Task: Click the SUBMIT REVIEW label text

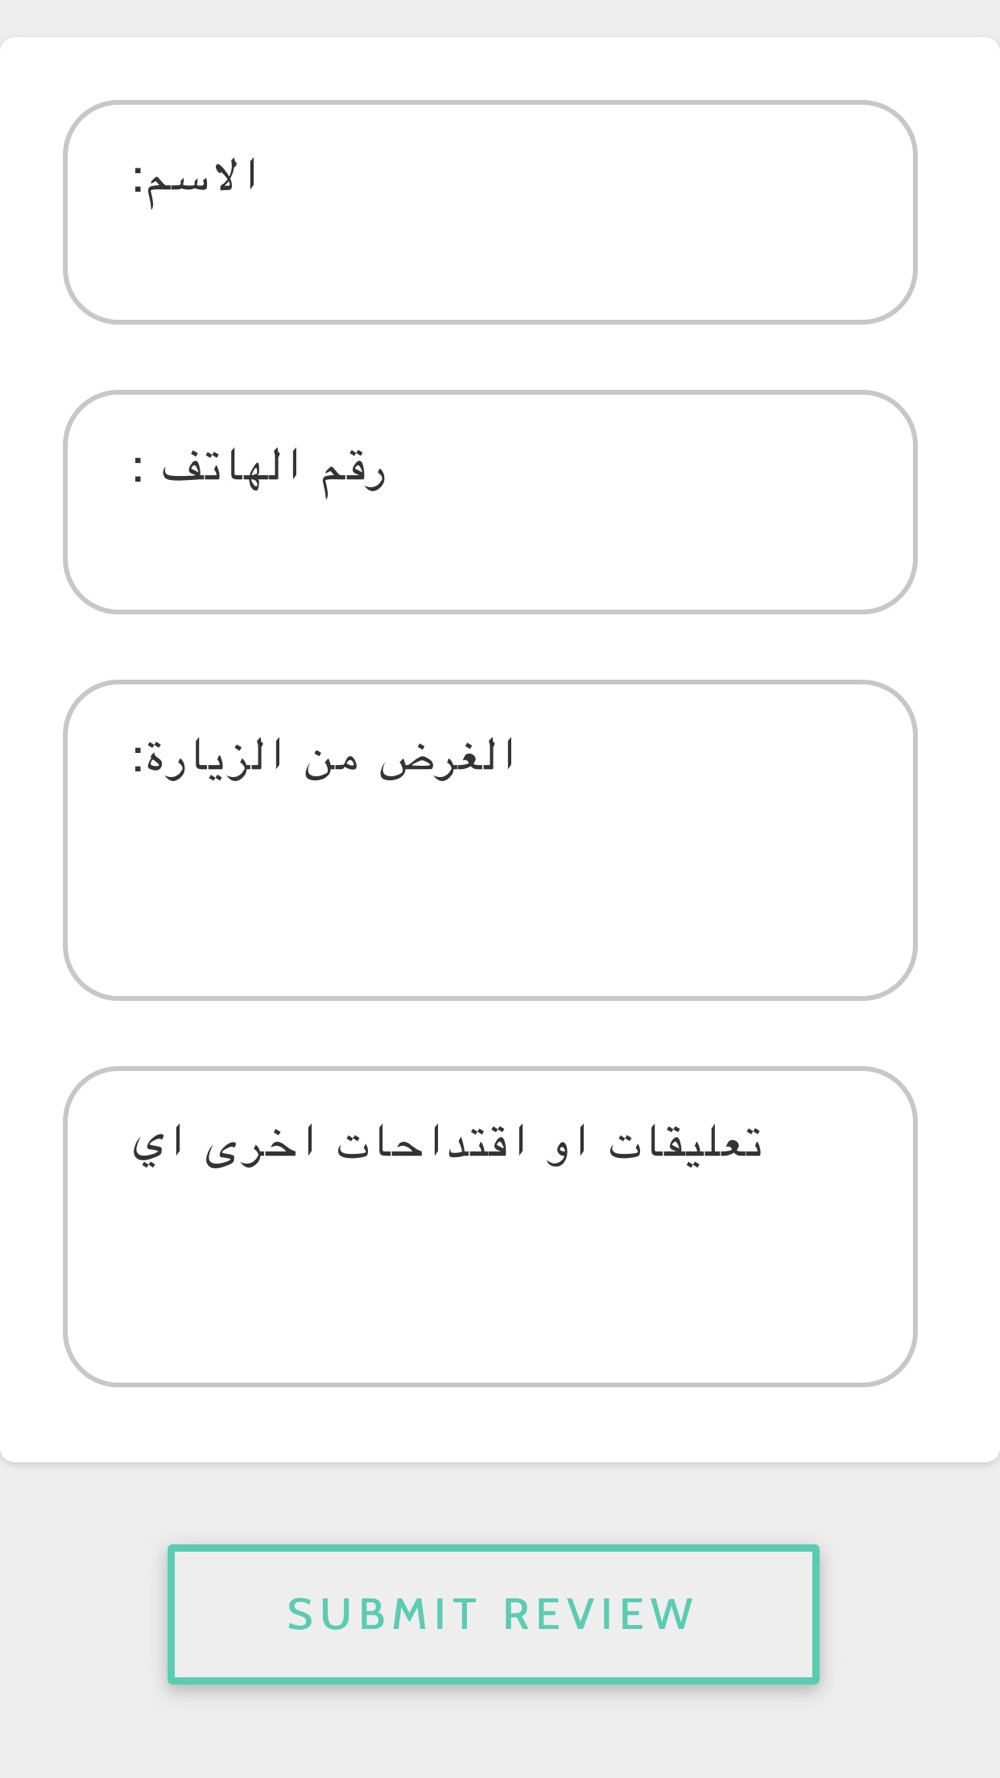Action: pyautogui.click(x=491, y=1614)
